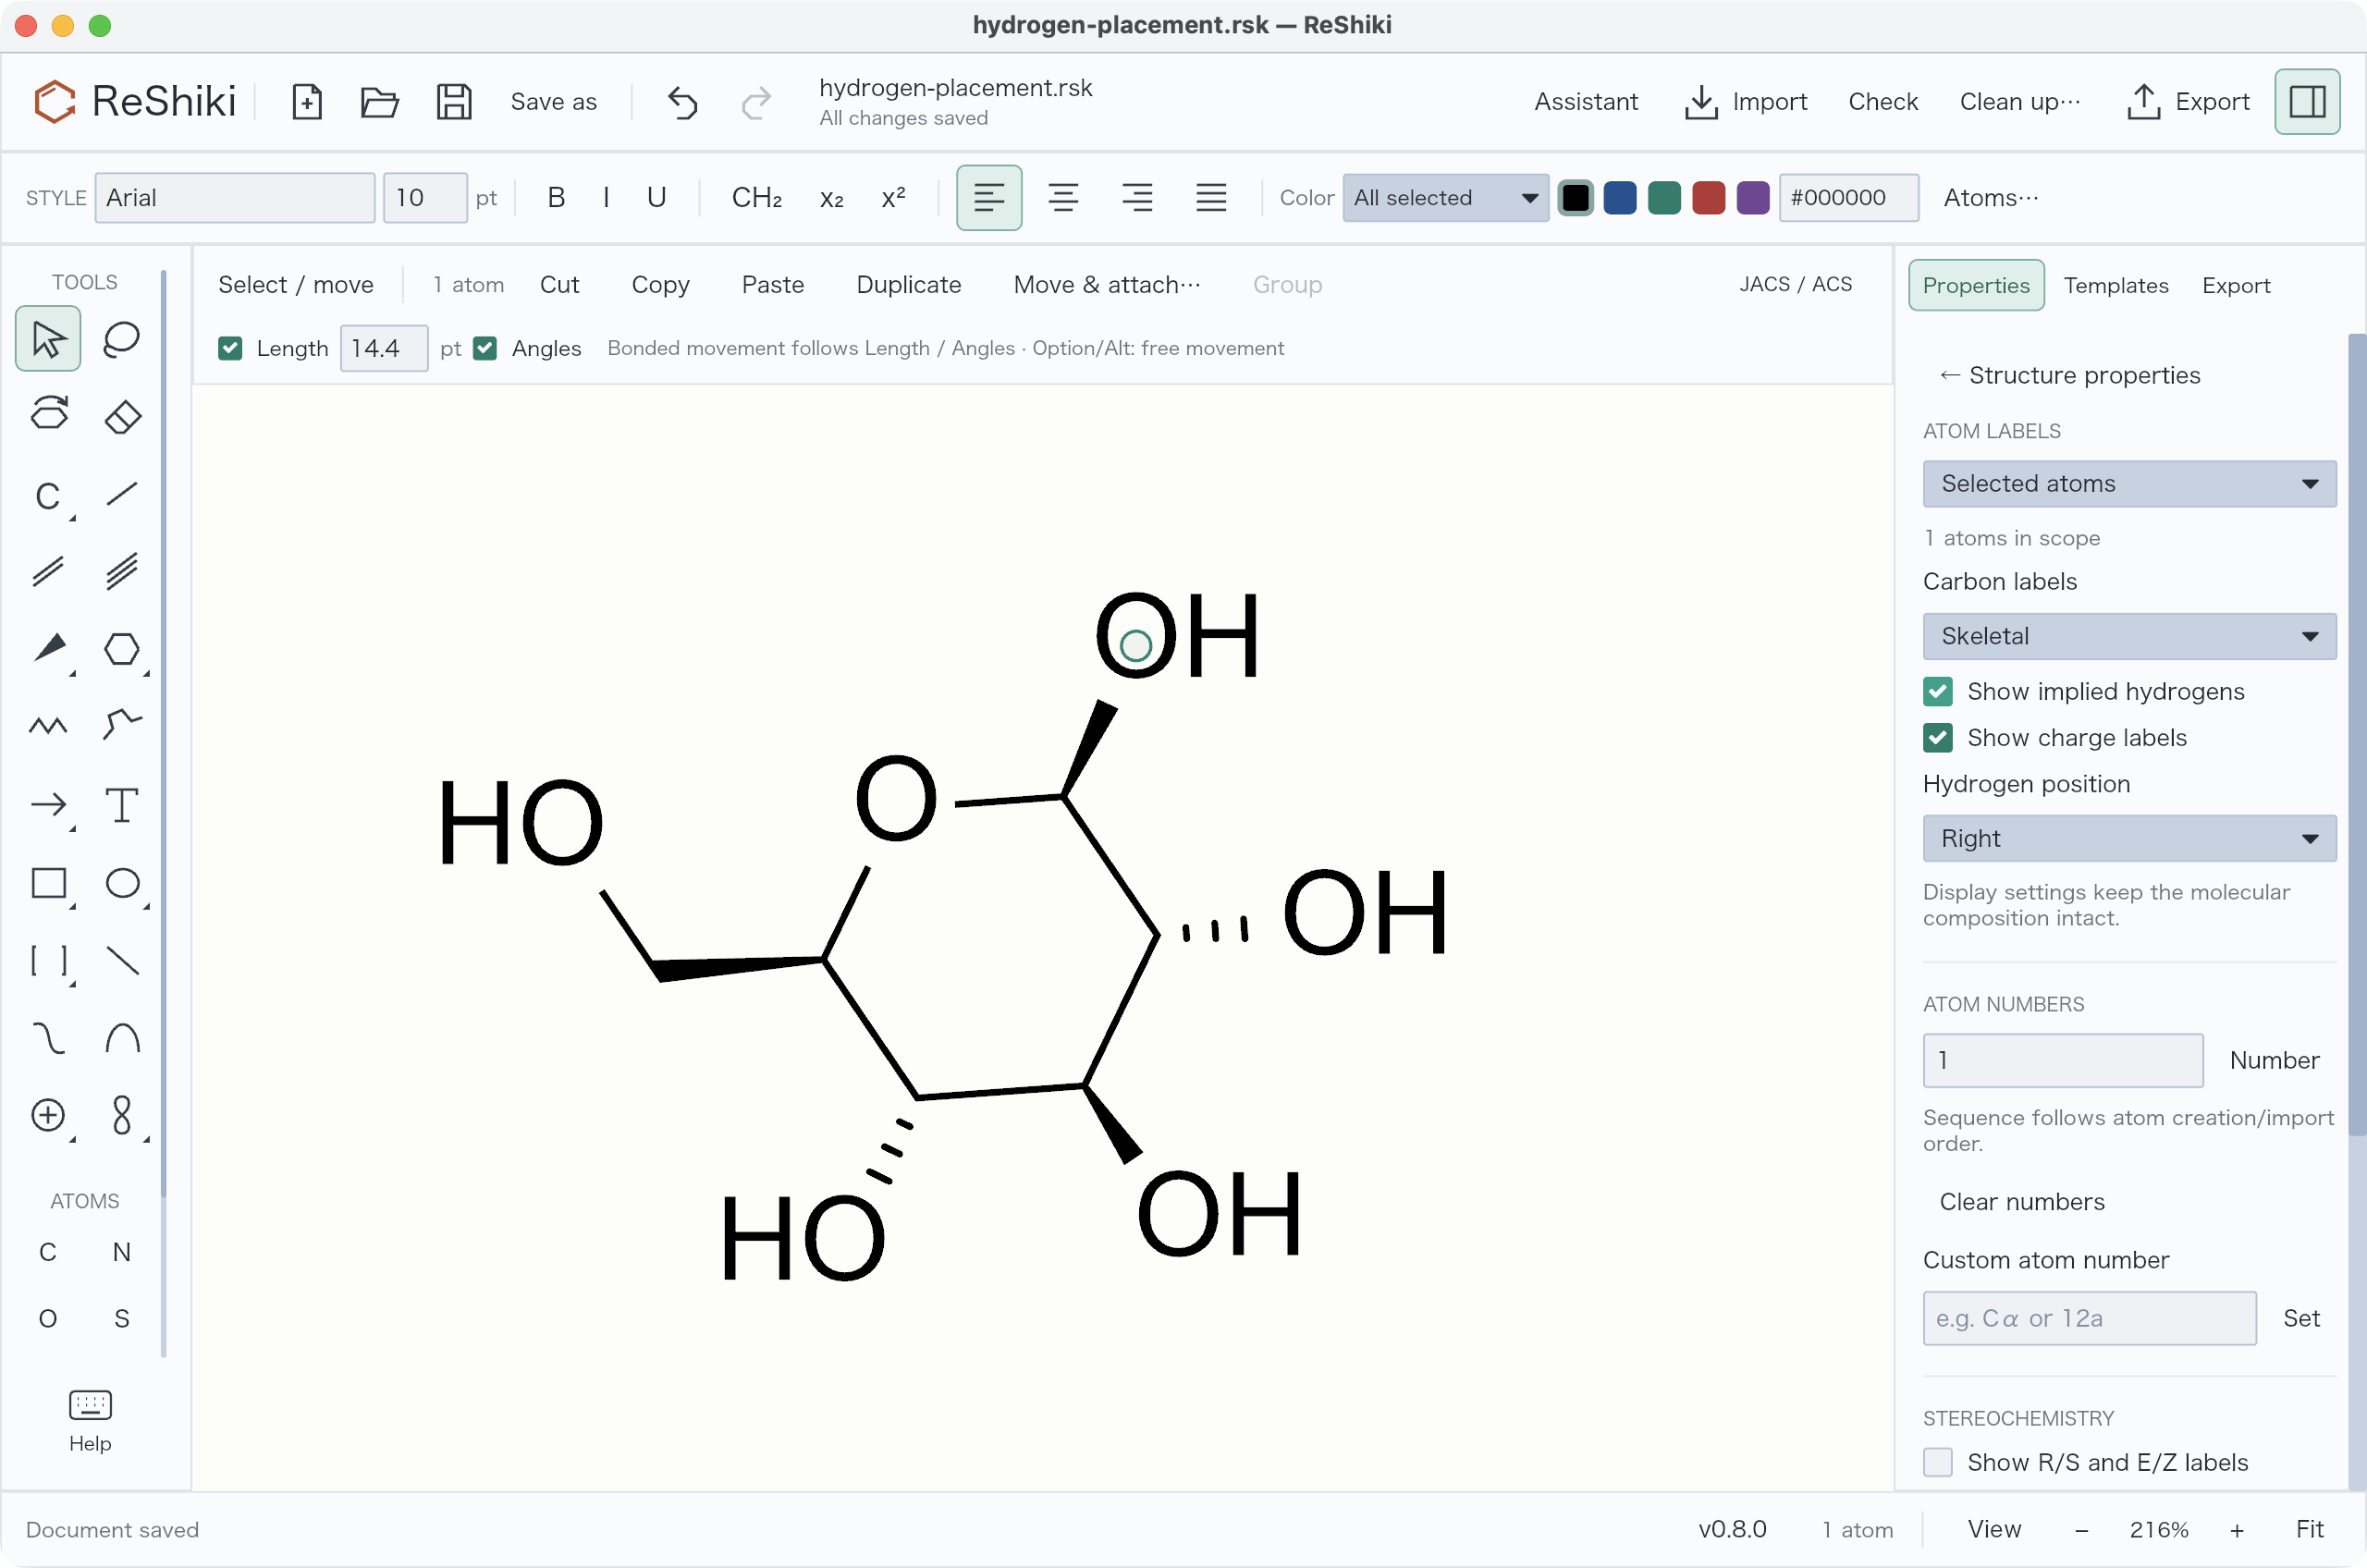This screenshot has height=1568, width=2367.
Task: Click Set for custom atom number
Action: pyautogui.click(x=2300, y=1318)
